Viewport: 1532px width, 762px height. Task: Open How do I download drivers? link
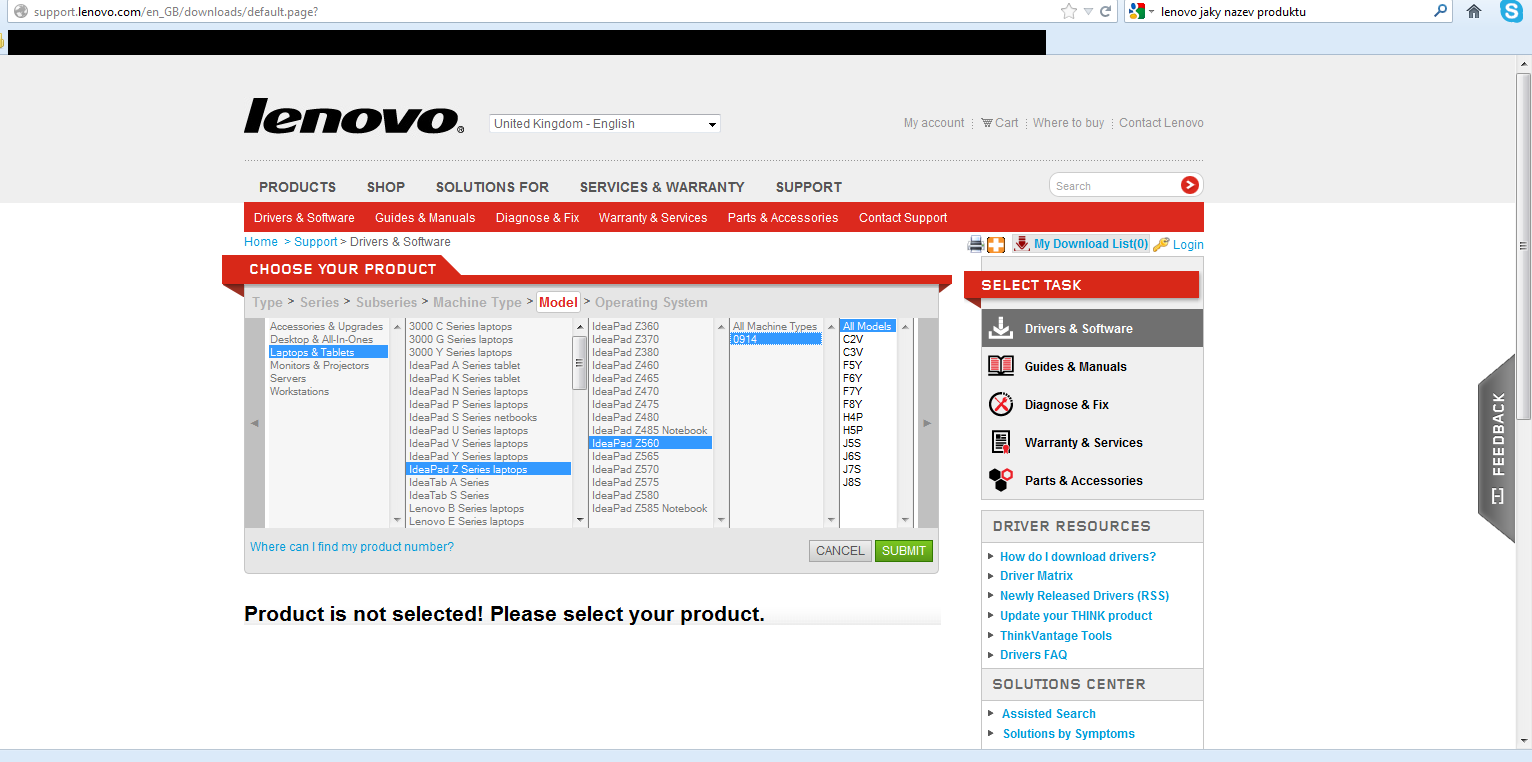pyautogui.click(x=1078, y=557)
